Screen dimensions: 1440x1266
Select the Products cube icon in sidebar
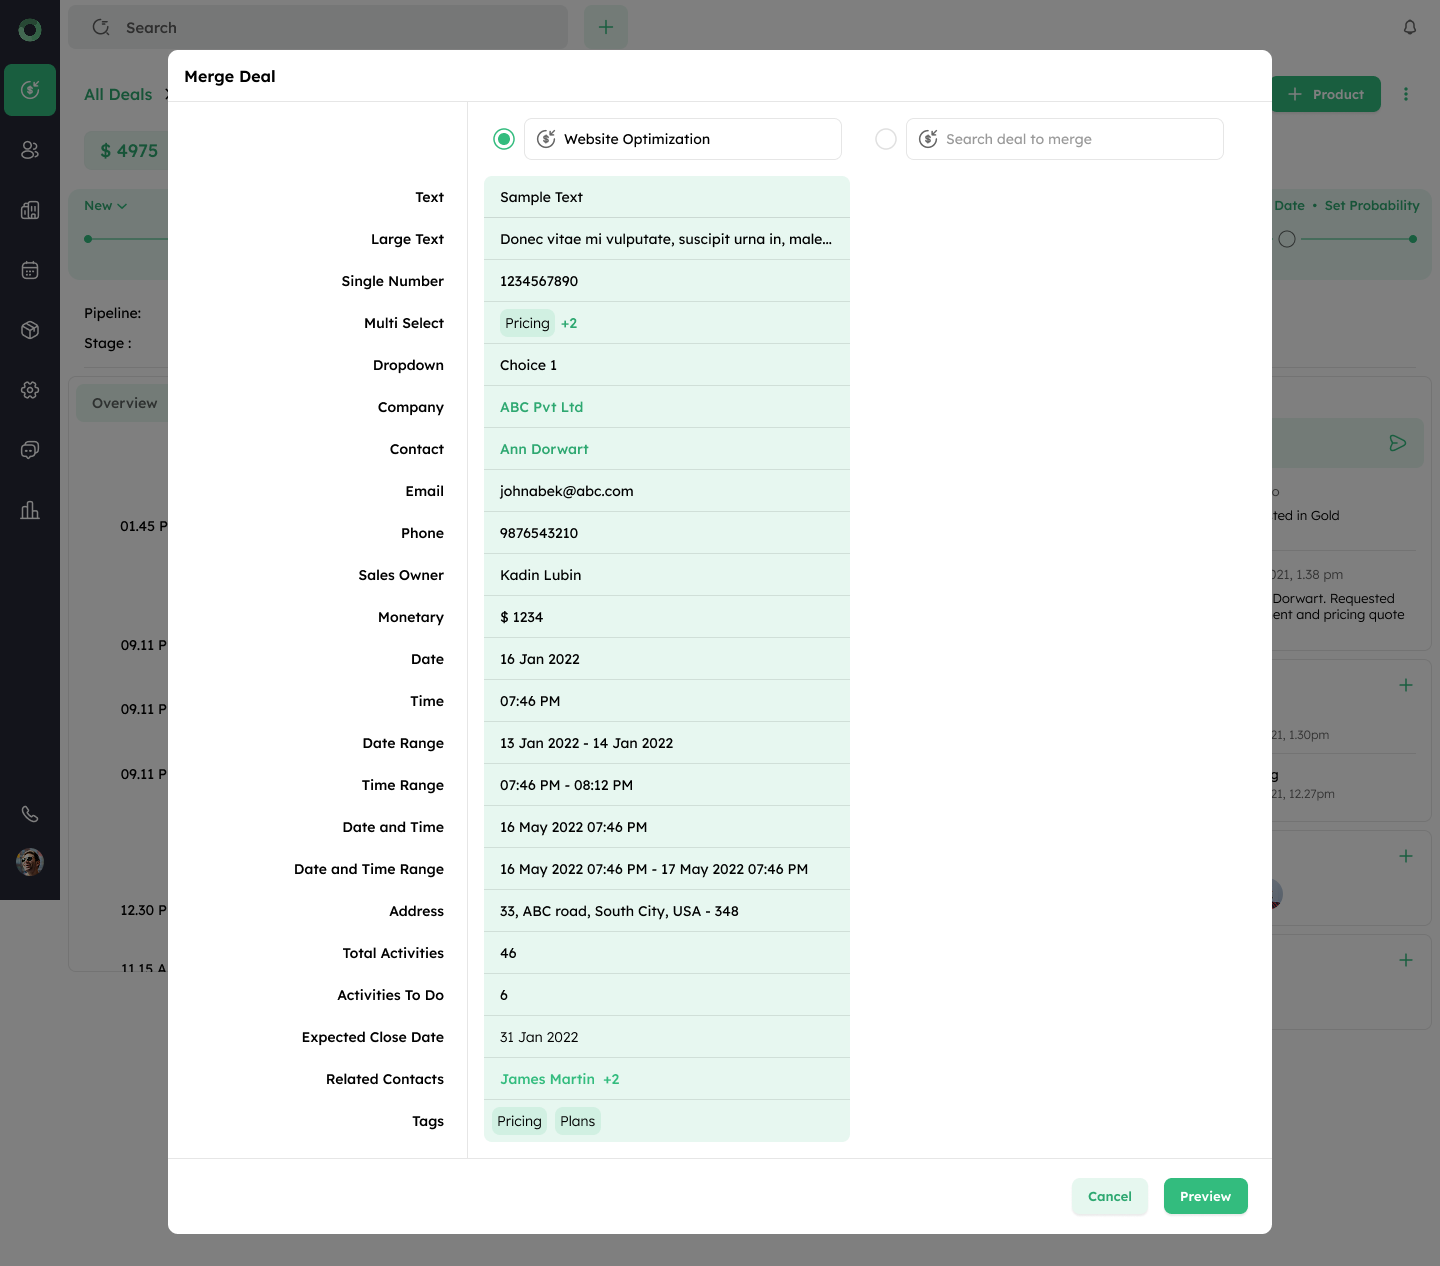click(x=30, y=330)
